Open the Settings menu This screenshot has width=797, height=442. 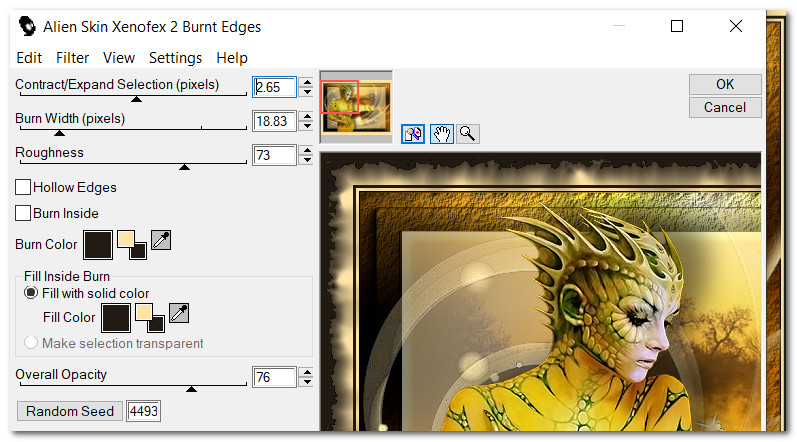(175, 58)
